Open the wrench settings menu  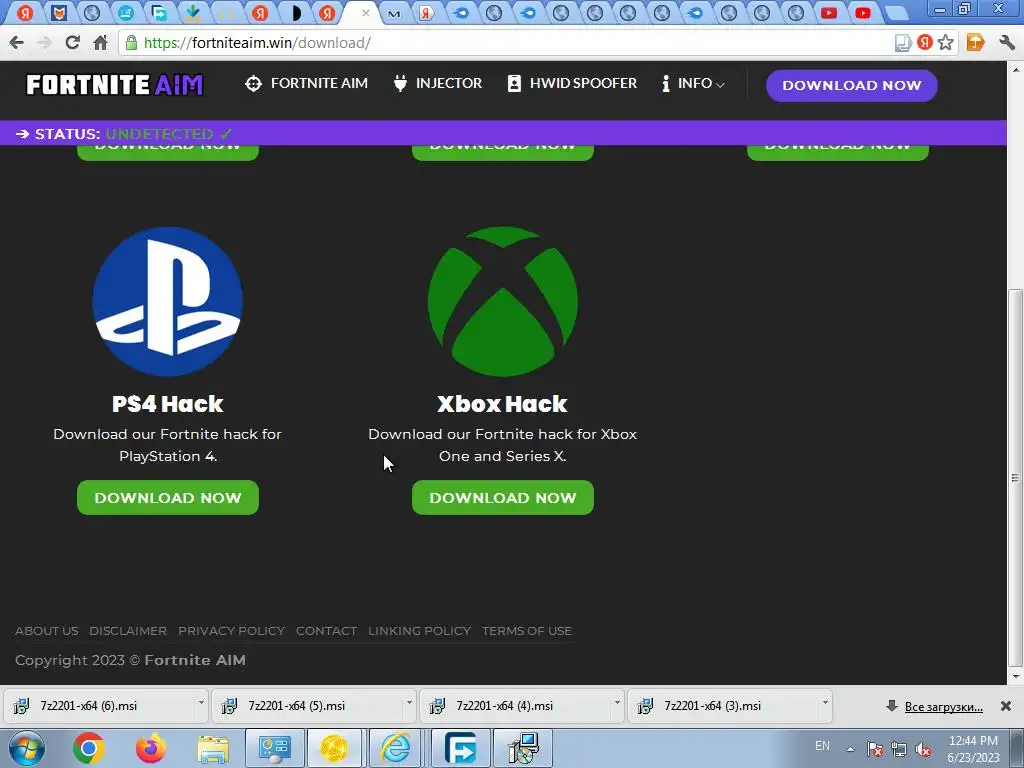pos(1006,43)
